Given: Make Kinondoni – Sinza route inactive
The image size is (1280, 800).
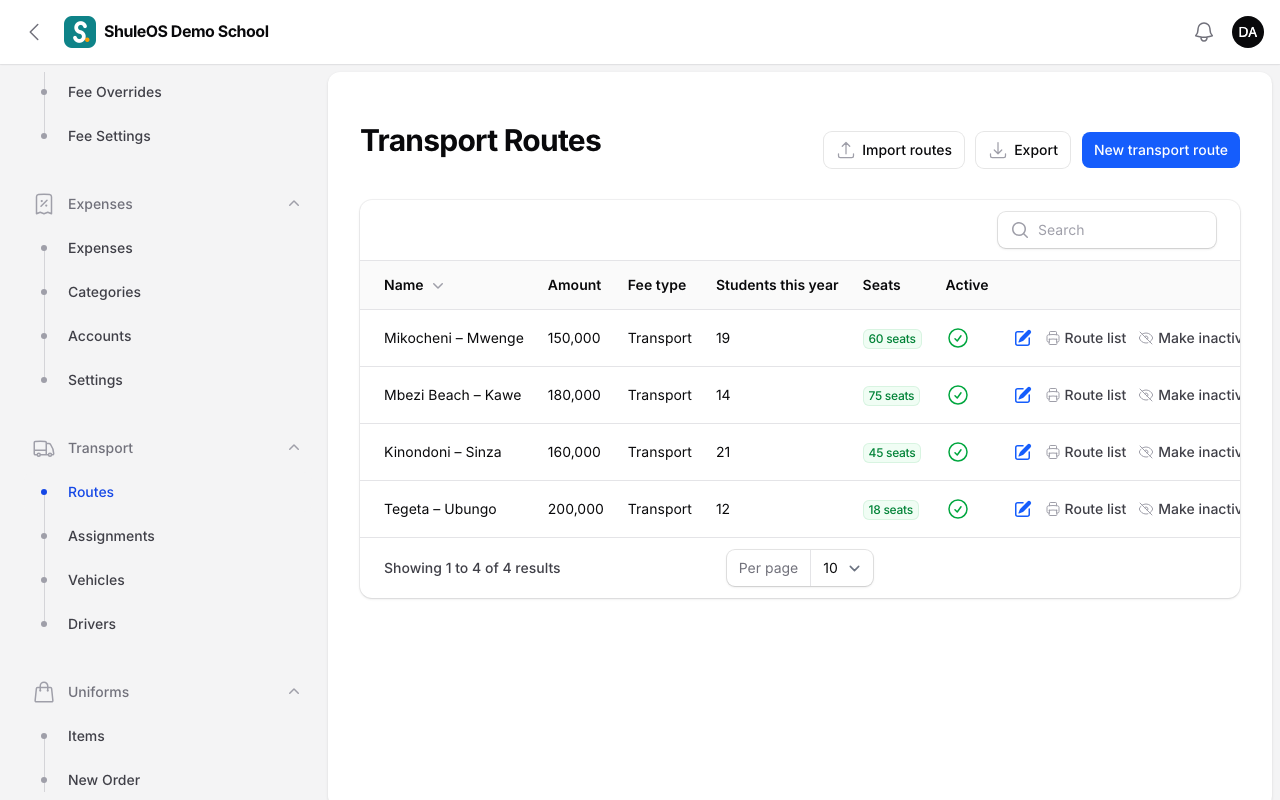Looking at the screenshot, I should pyautogui.click(x=1189, y=452).
